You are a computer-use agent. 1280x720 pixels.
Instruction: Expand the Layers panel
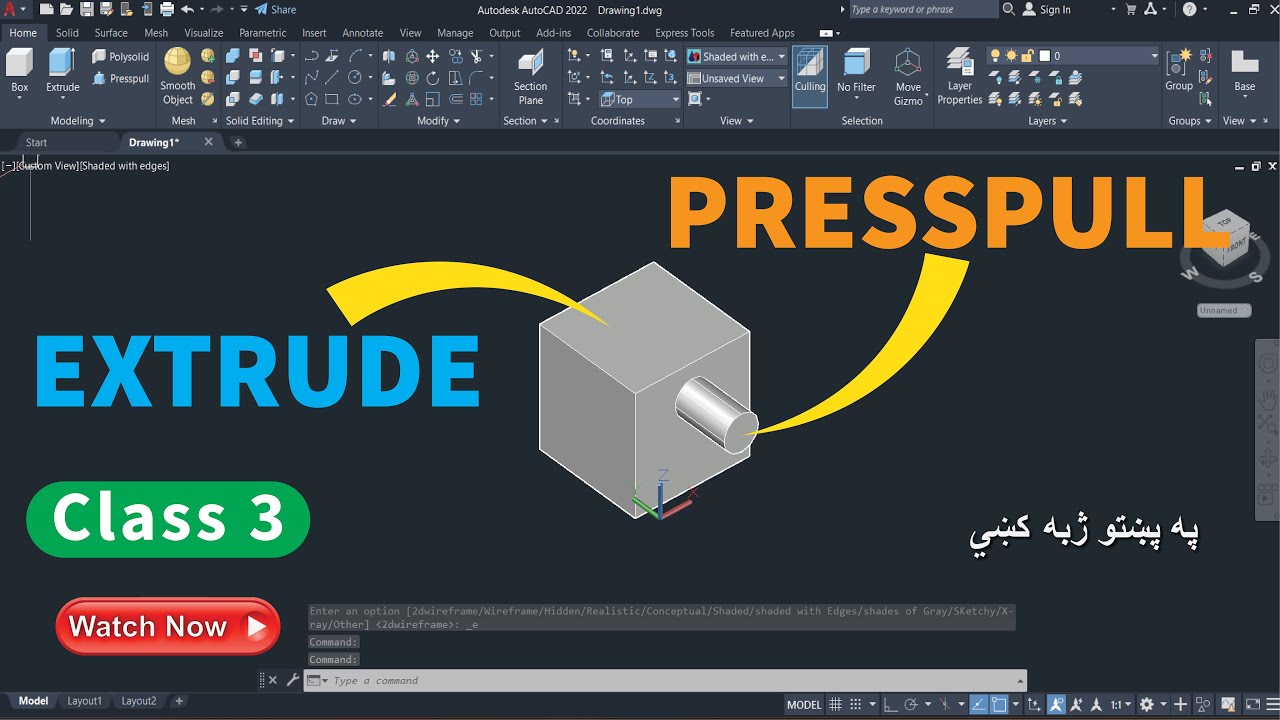pos(1047,121)
